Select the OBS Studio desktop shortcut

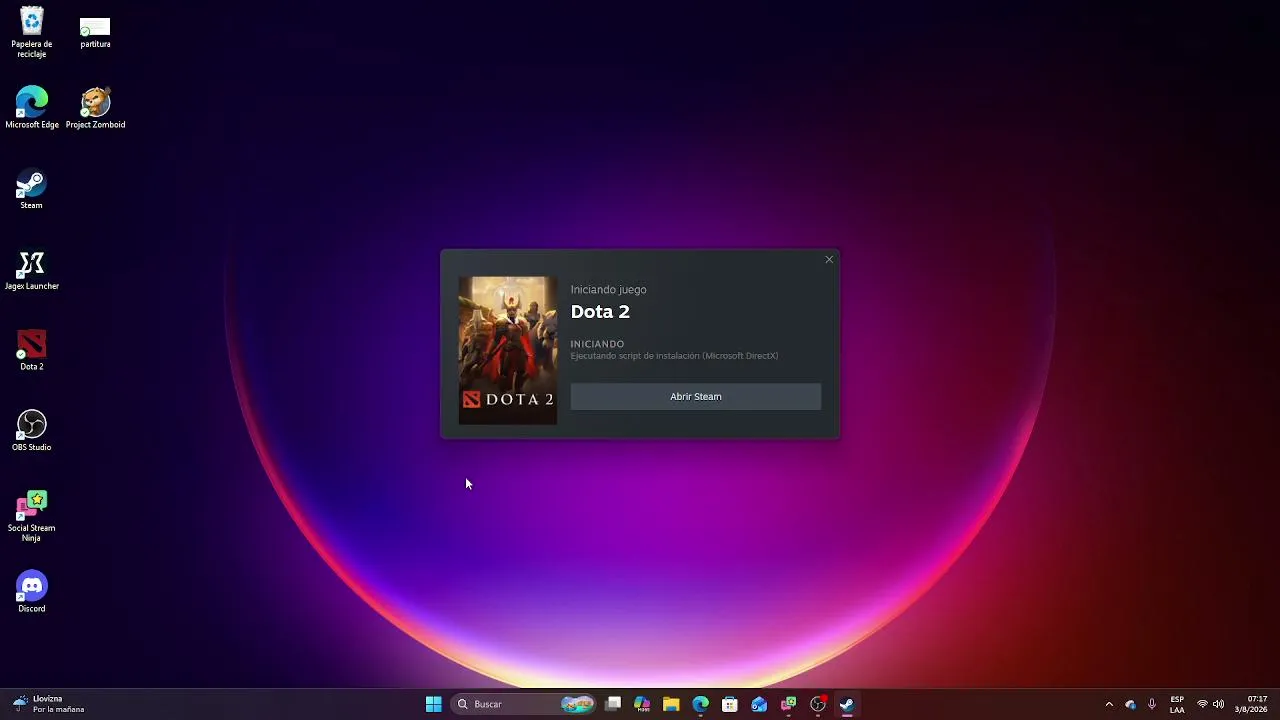coord(31,431)
